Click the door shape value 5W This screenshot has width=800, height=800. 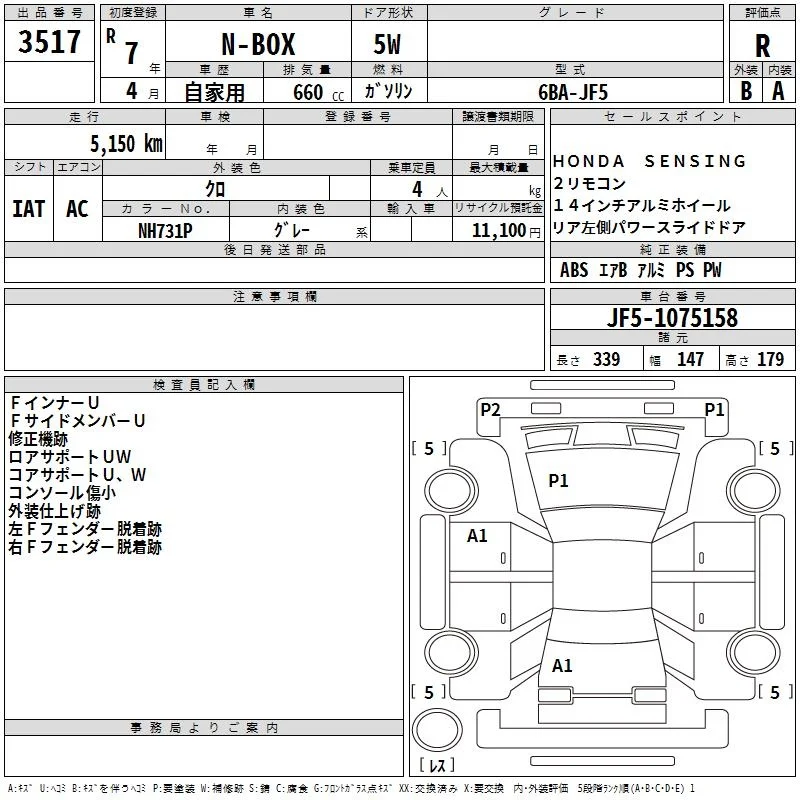tap(387, 44)
